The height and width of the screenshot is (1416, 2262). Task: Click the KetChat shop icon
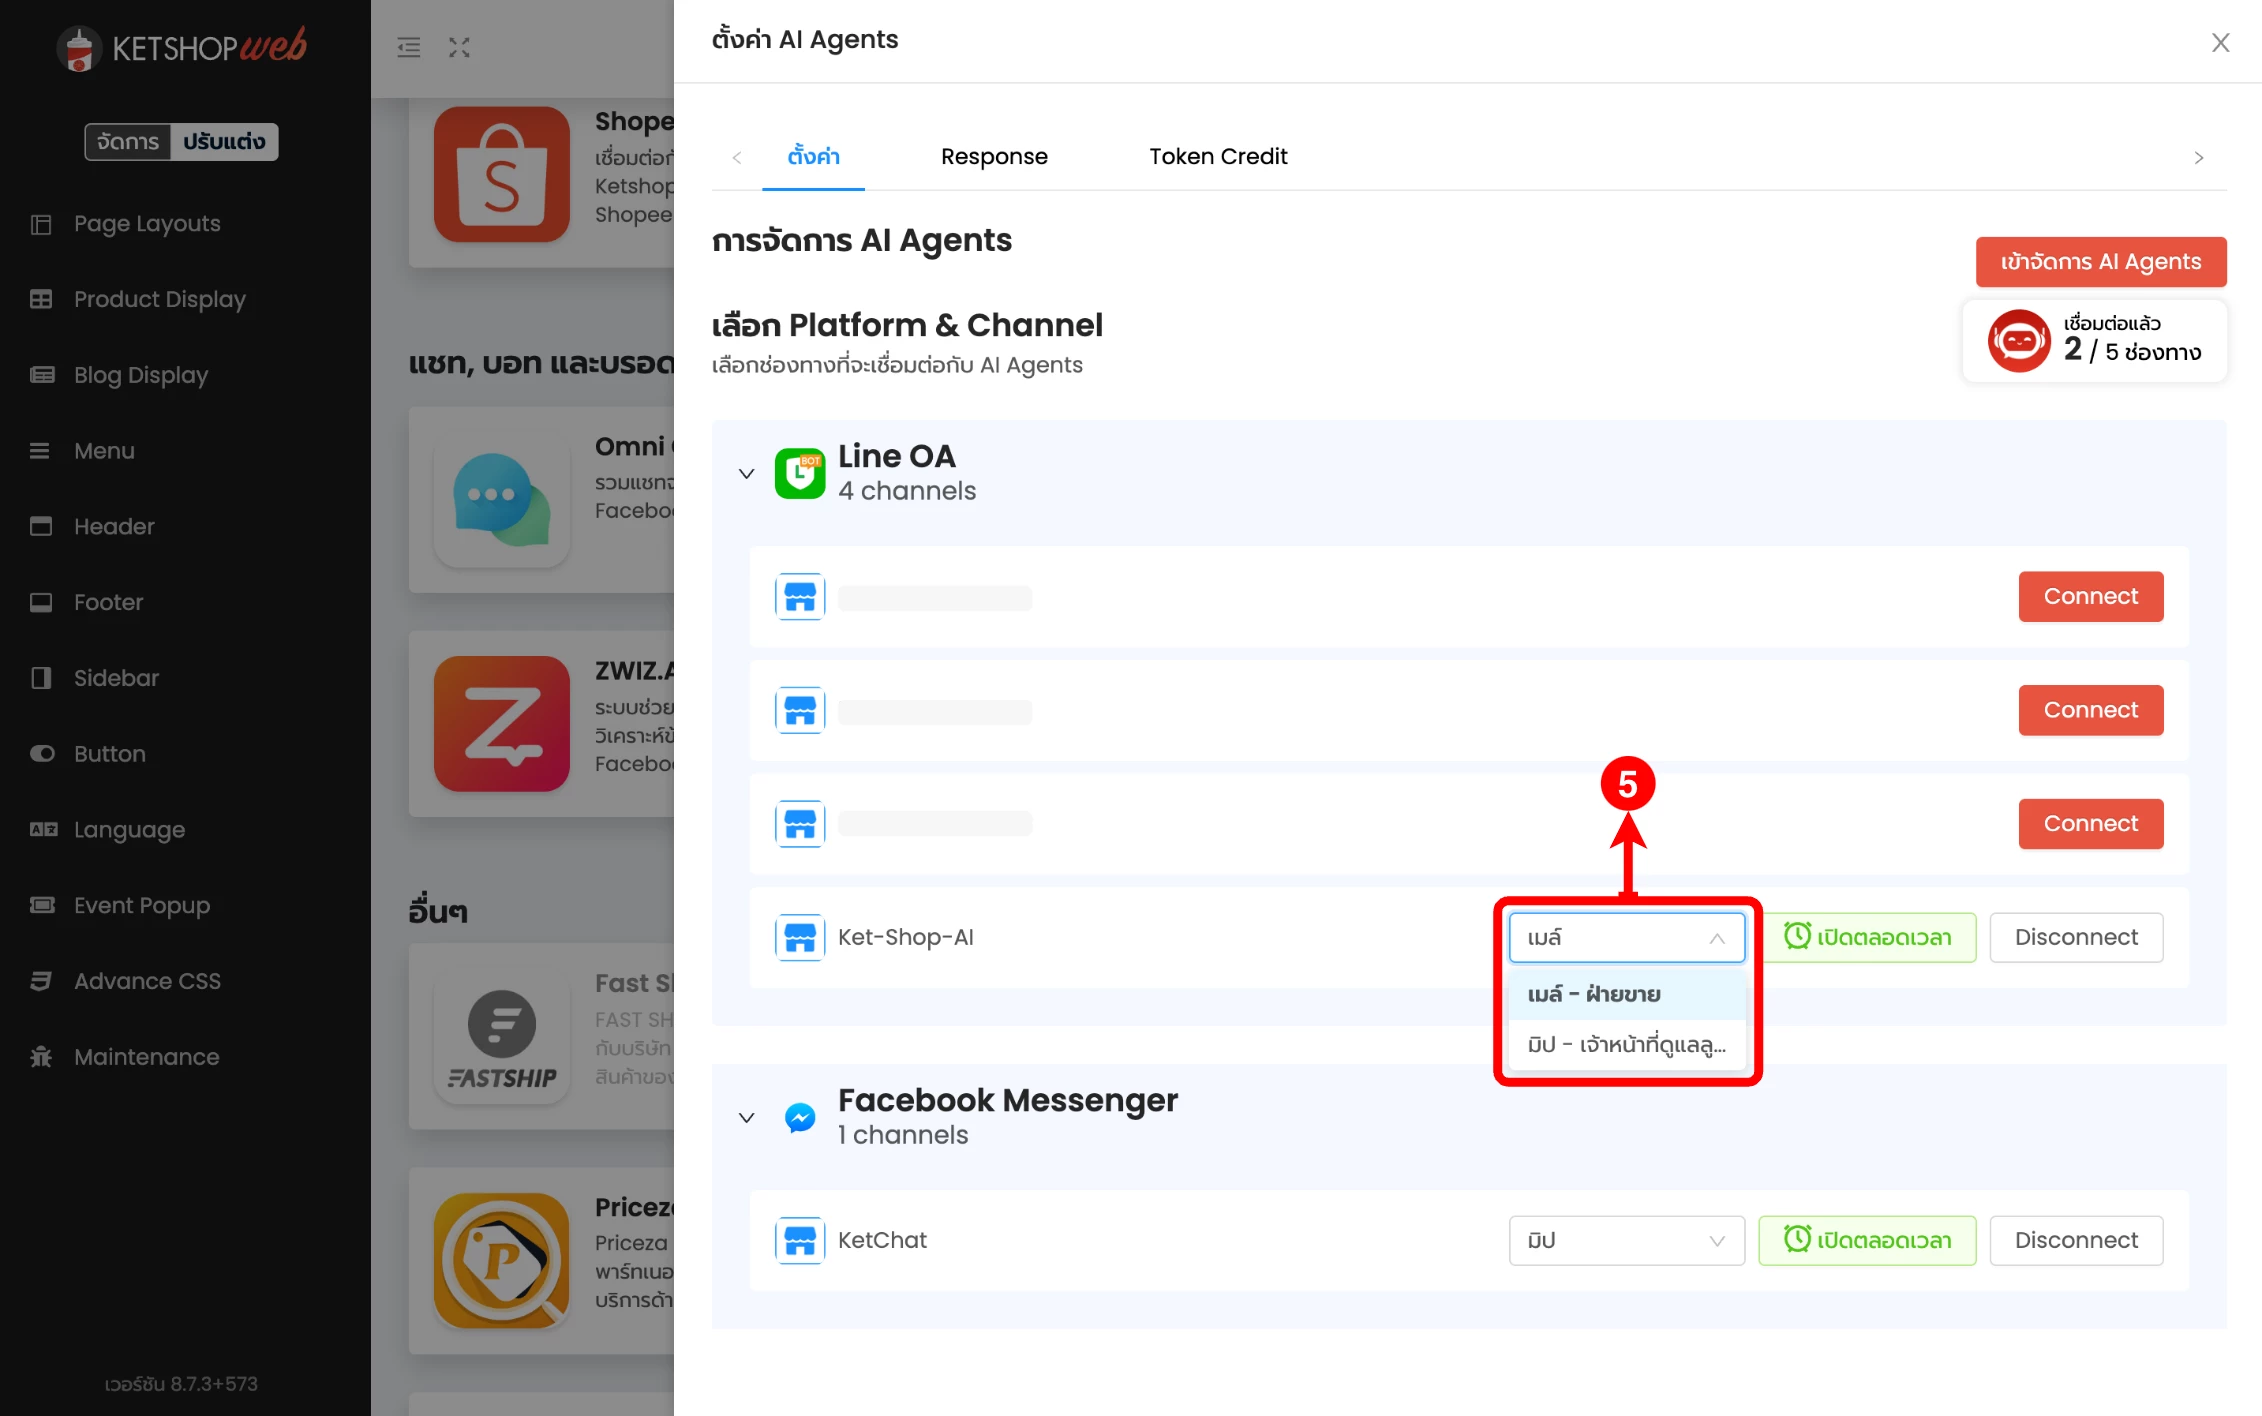click(x=799, y=1240)
